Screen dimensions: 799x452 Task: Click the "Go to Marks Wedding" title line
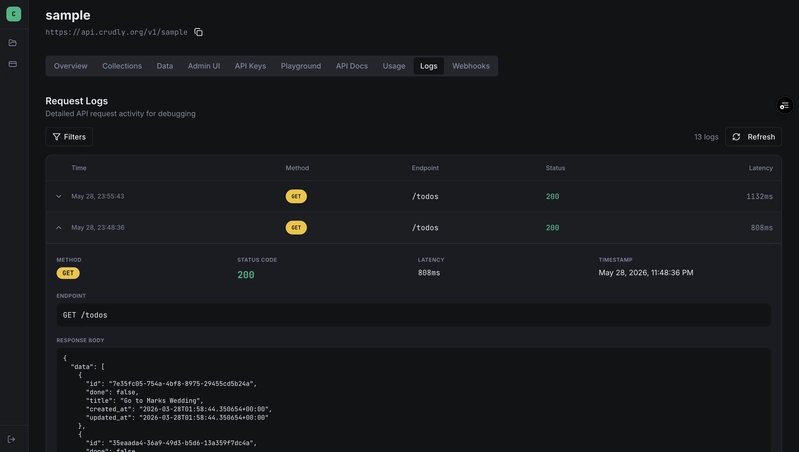[x=145, y=401]
